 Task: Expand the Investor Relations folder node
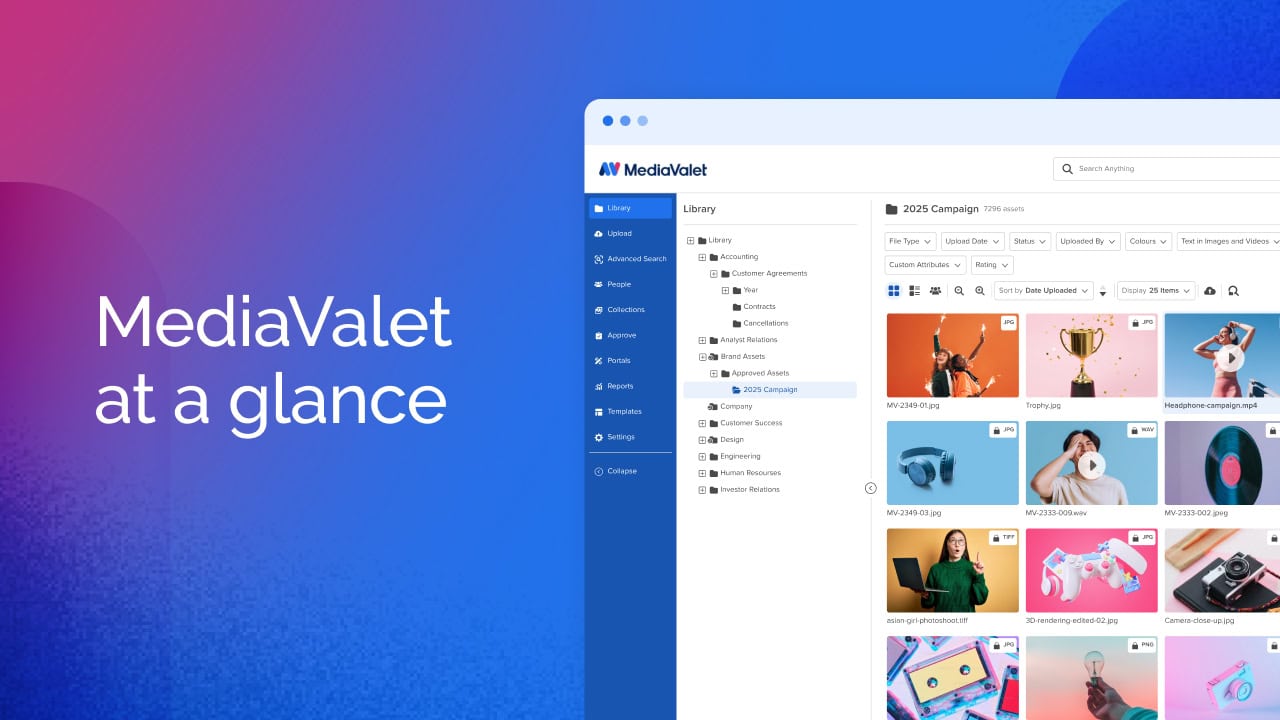coord(702,490)
